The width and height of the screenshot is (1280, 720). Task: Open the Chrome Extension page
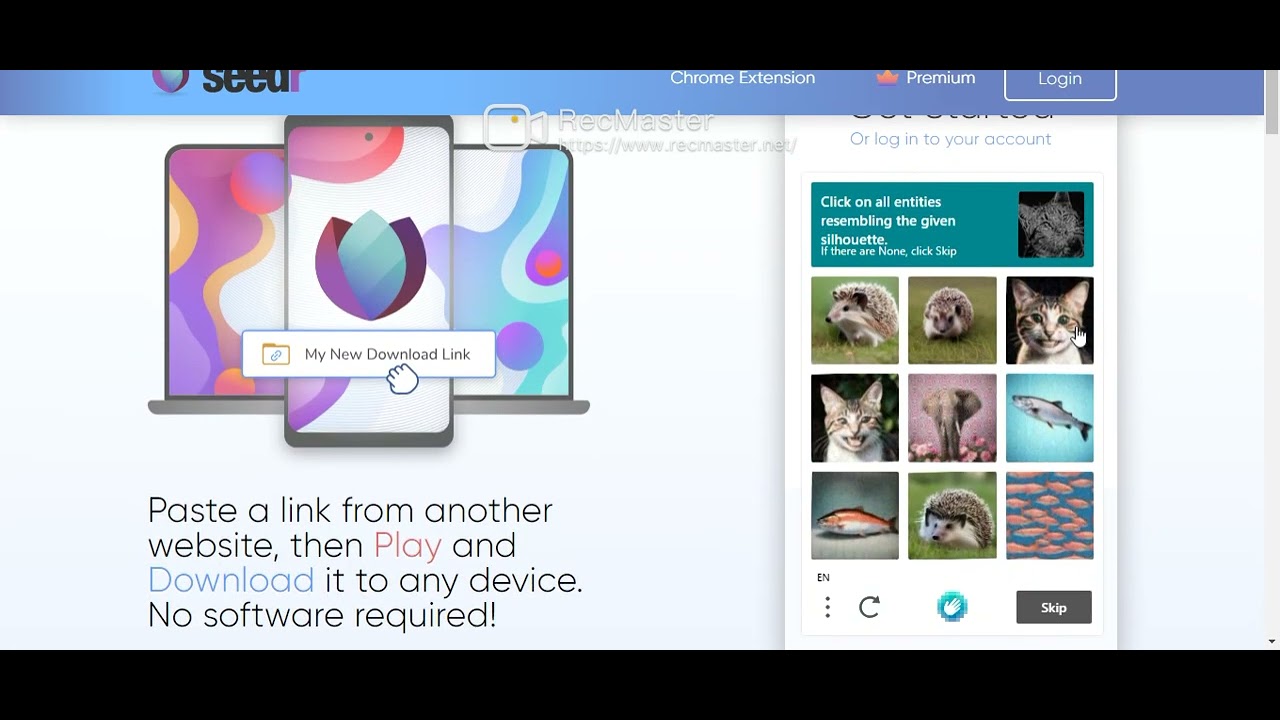tap(742, 78)
